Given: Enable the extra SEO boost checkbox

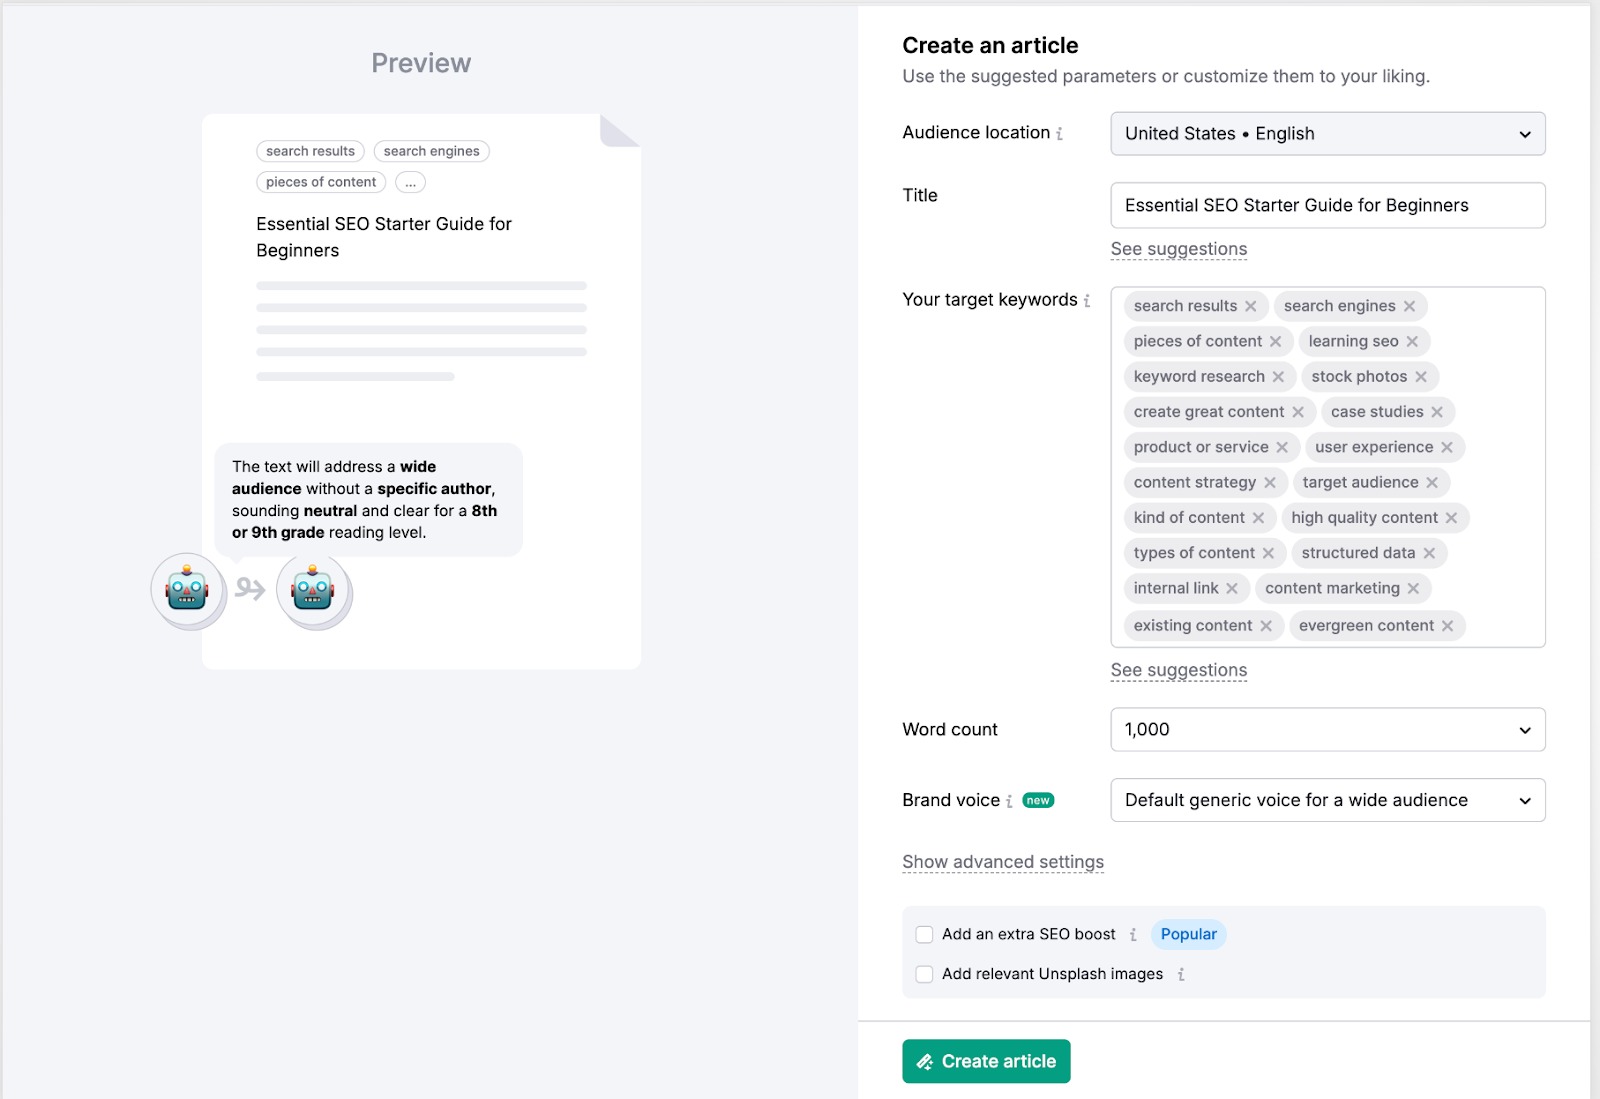Looking at the screenshot, I should point(925,934).
